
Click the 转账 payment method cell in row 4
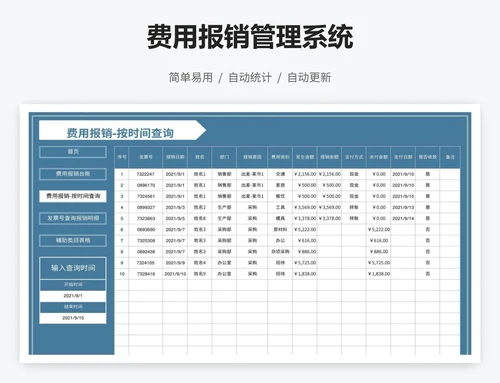click(354, 207)
